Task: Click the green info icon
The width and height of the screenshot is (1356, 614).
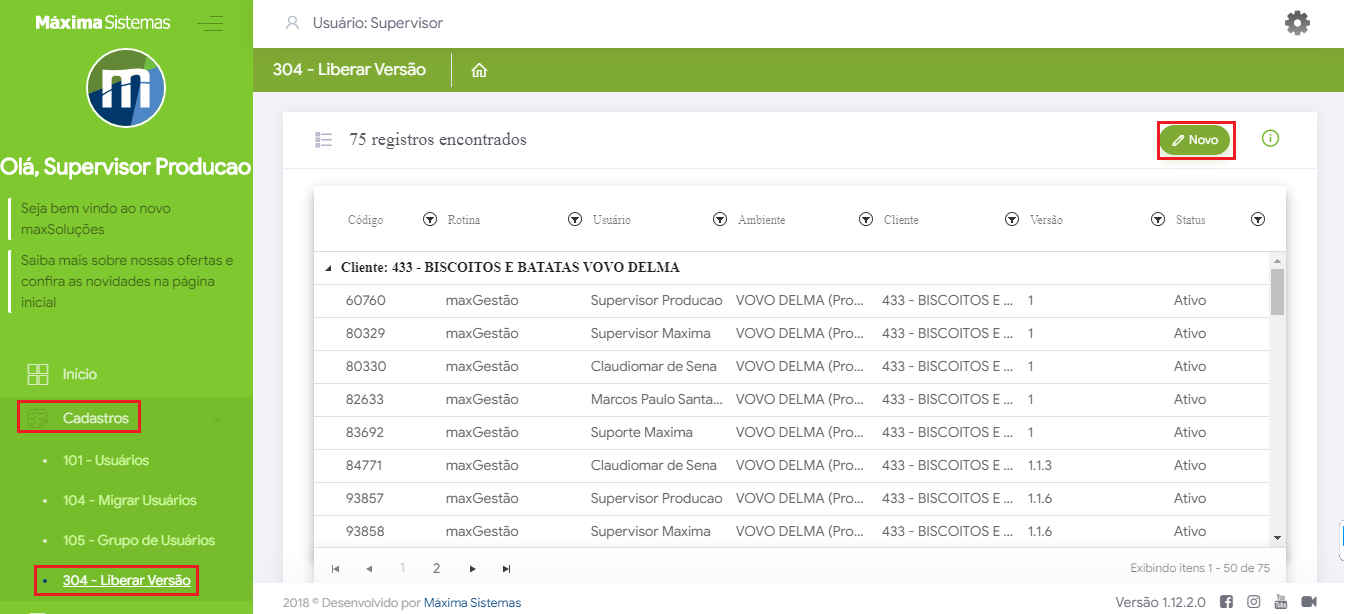Action: [x=1270, y=138]
